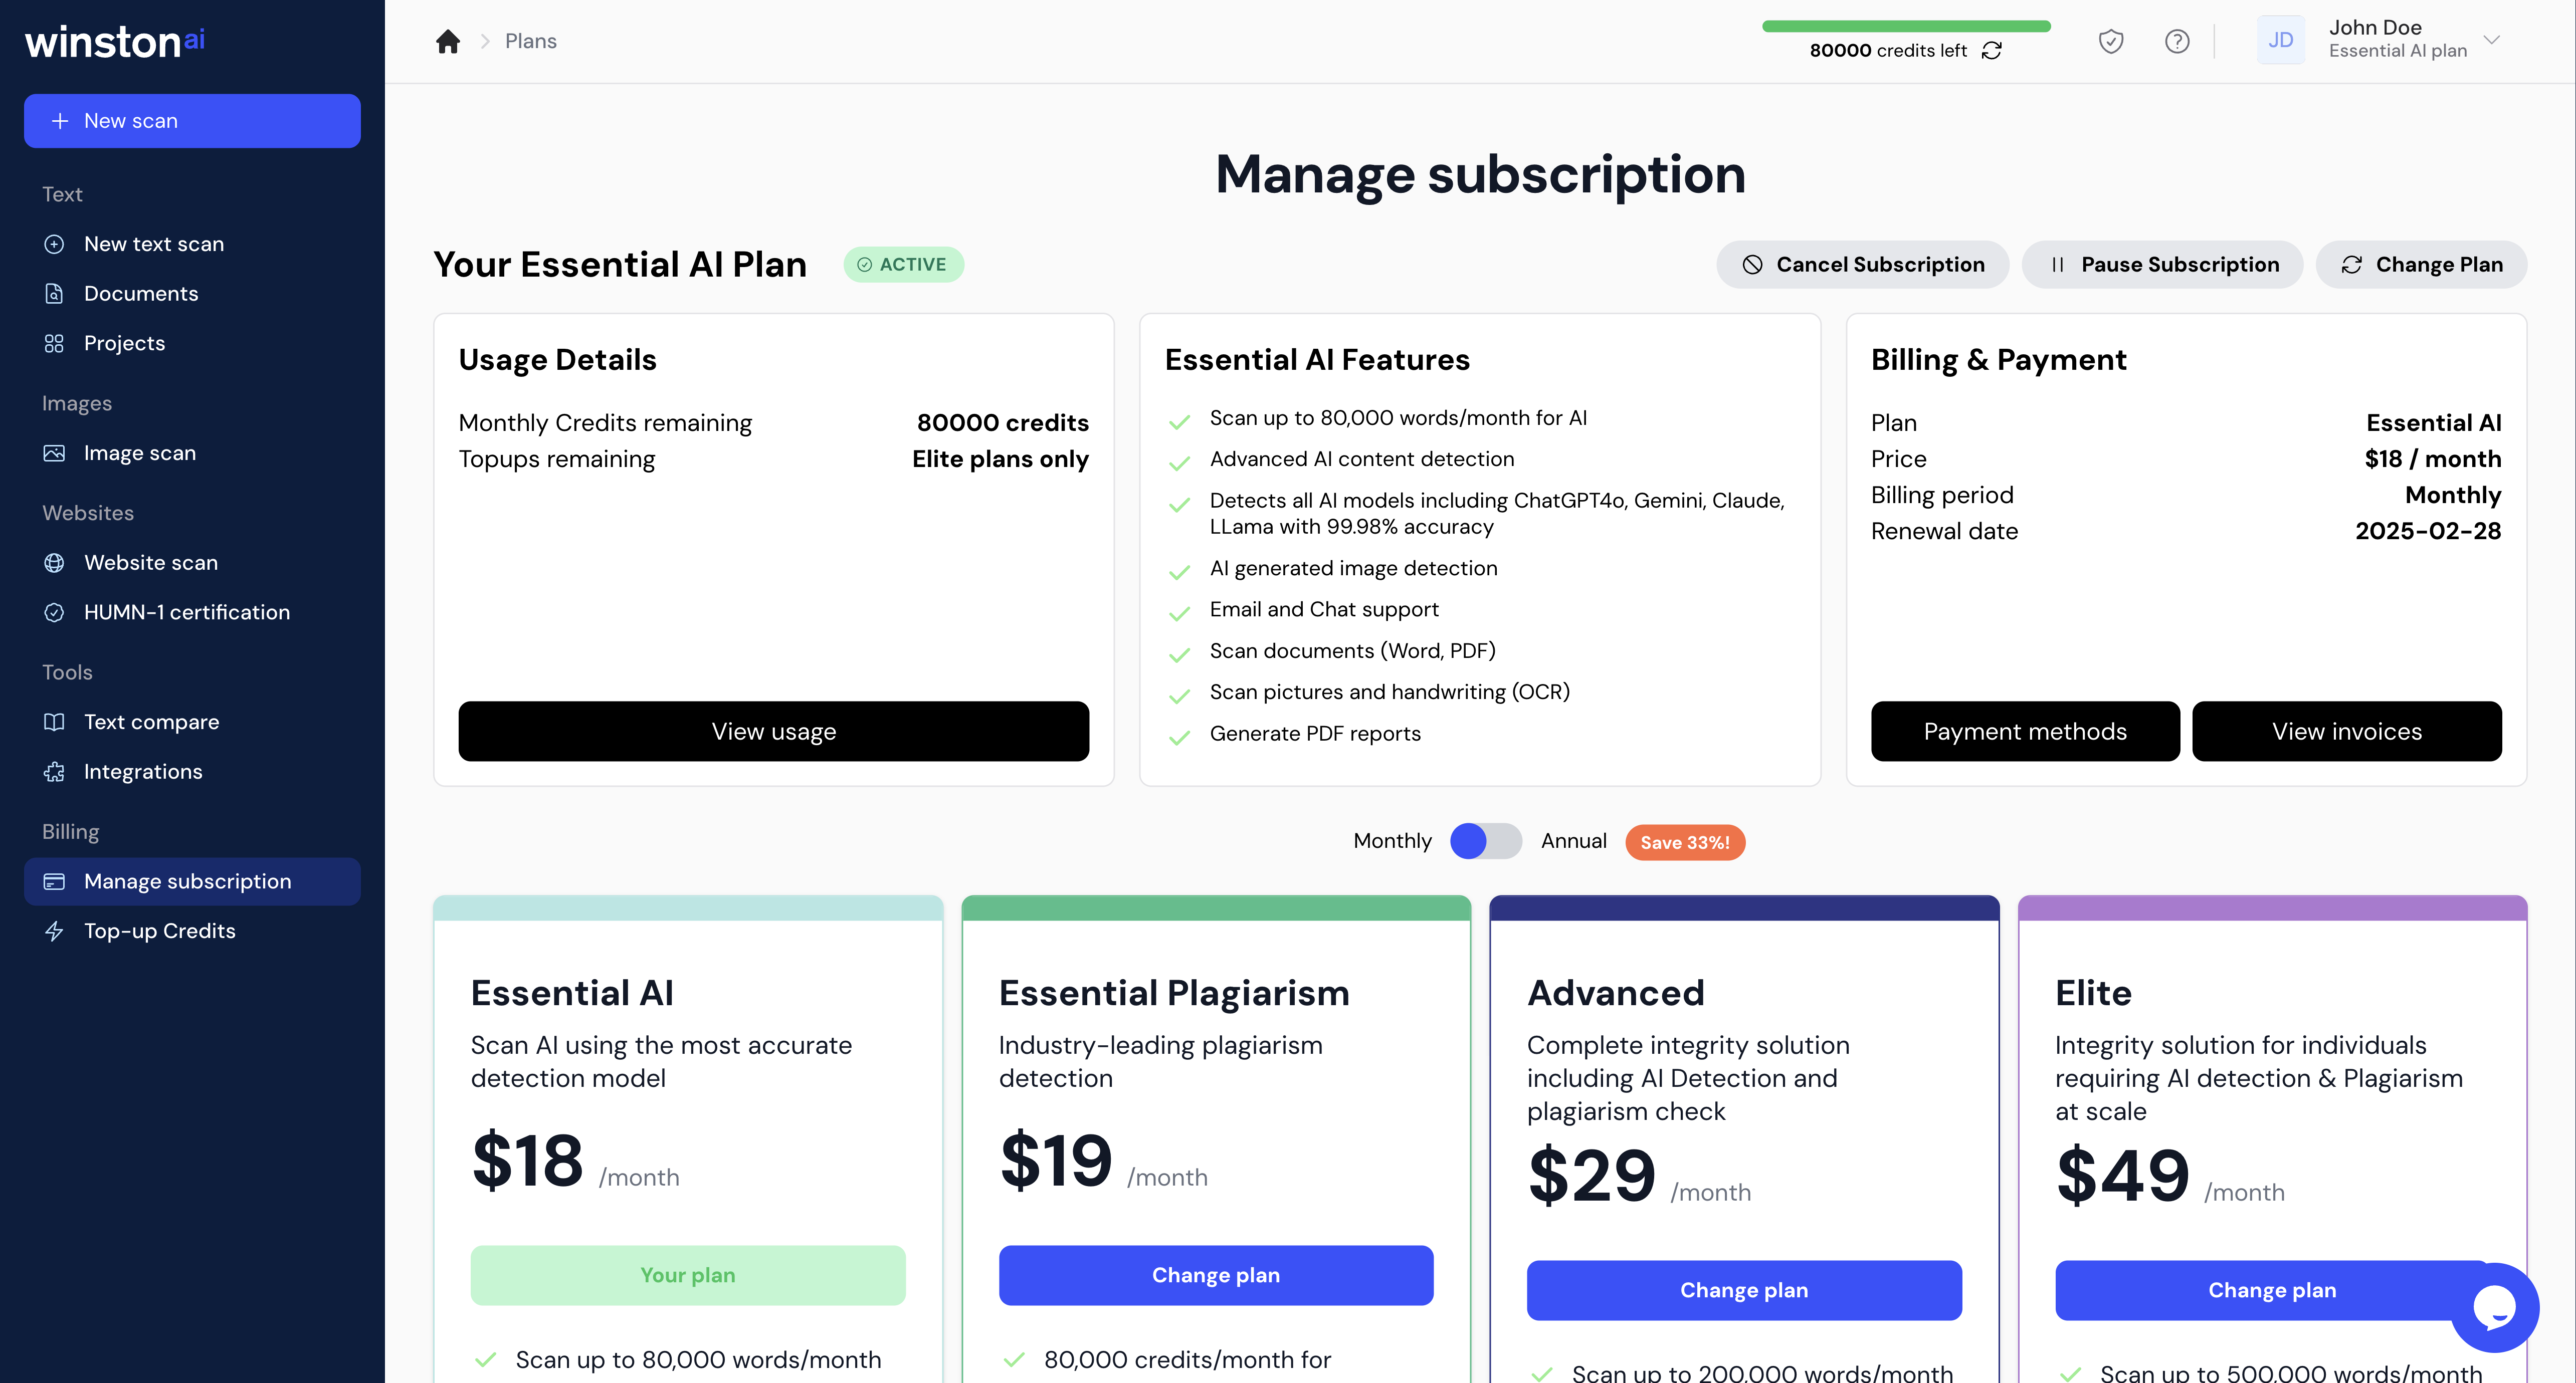Viewport: 2576px width, 1383px height.
Task: Click the home icon in breadcrumb
Action: 448,41
